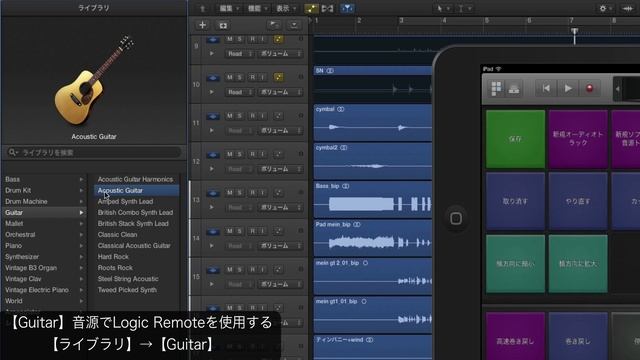
Task: Click the waveform zoom button at top right
Action: pyautogui.click(x=627, y=8)
